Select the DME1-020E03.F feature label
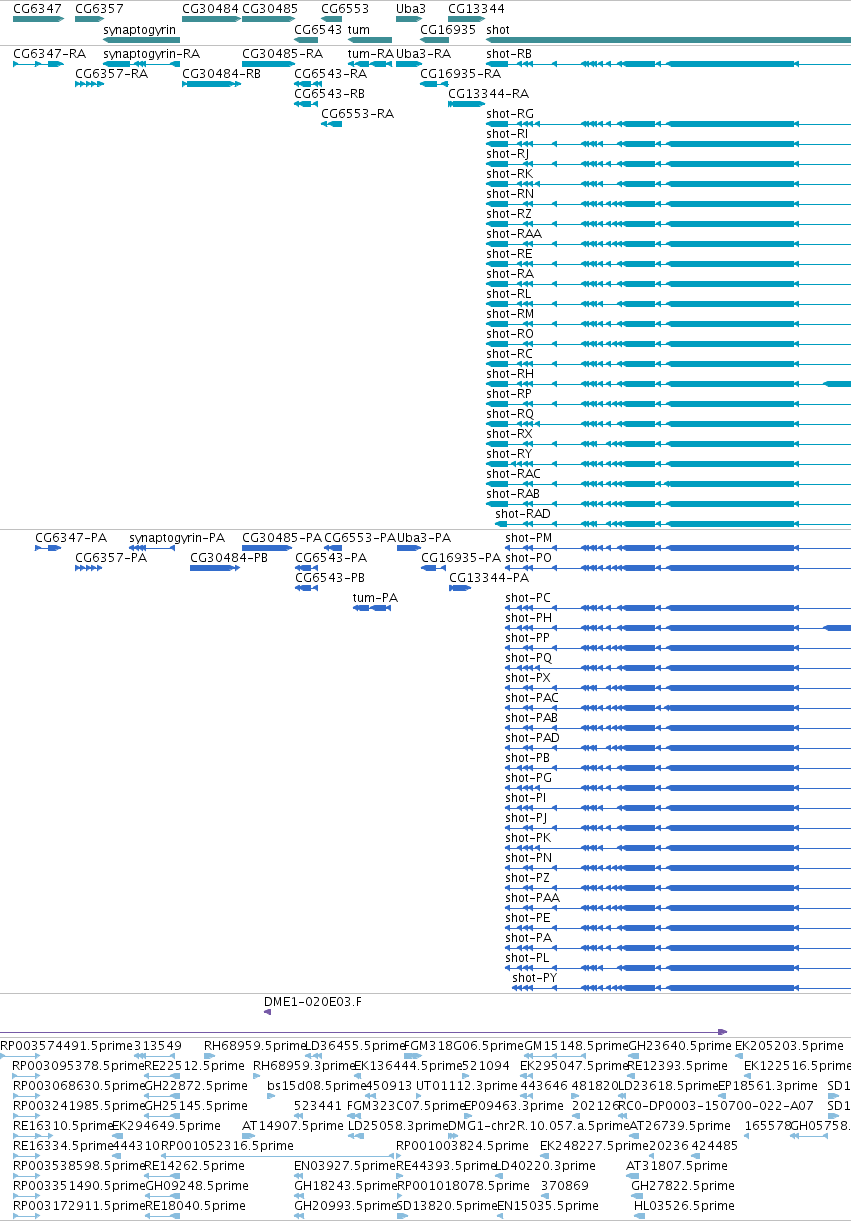851x1221 pixels. pyautogui.click(x=313, y=1001)
